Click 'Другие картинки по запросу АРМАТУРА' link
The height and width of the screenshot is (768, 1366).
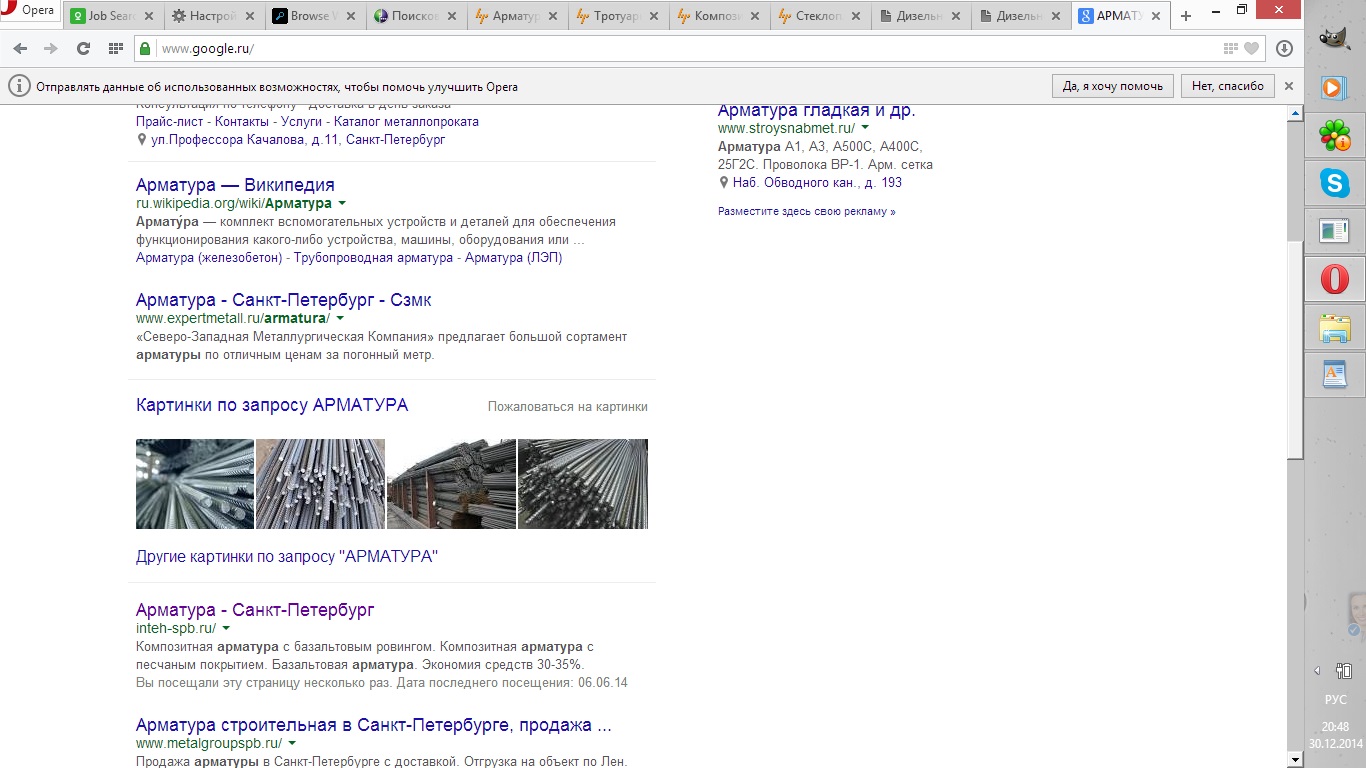[x=287, y=557]
